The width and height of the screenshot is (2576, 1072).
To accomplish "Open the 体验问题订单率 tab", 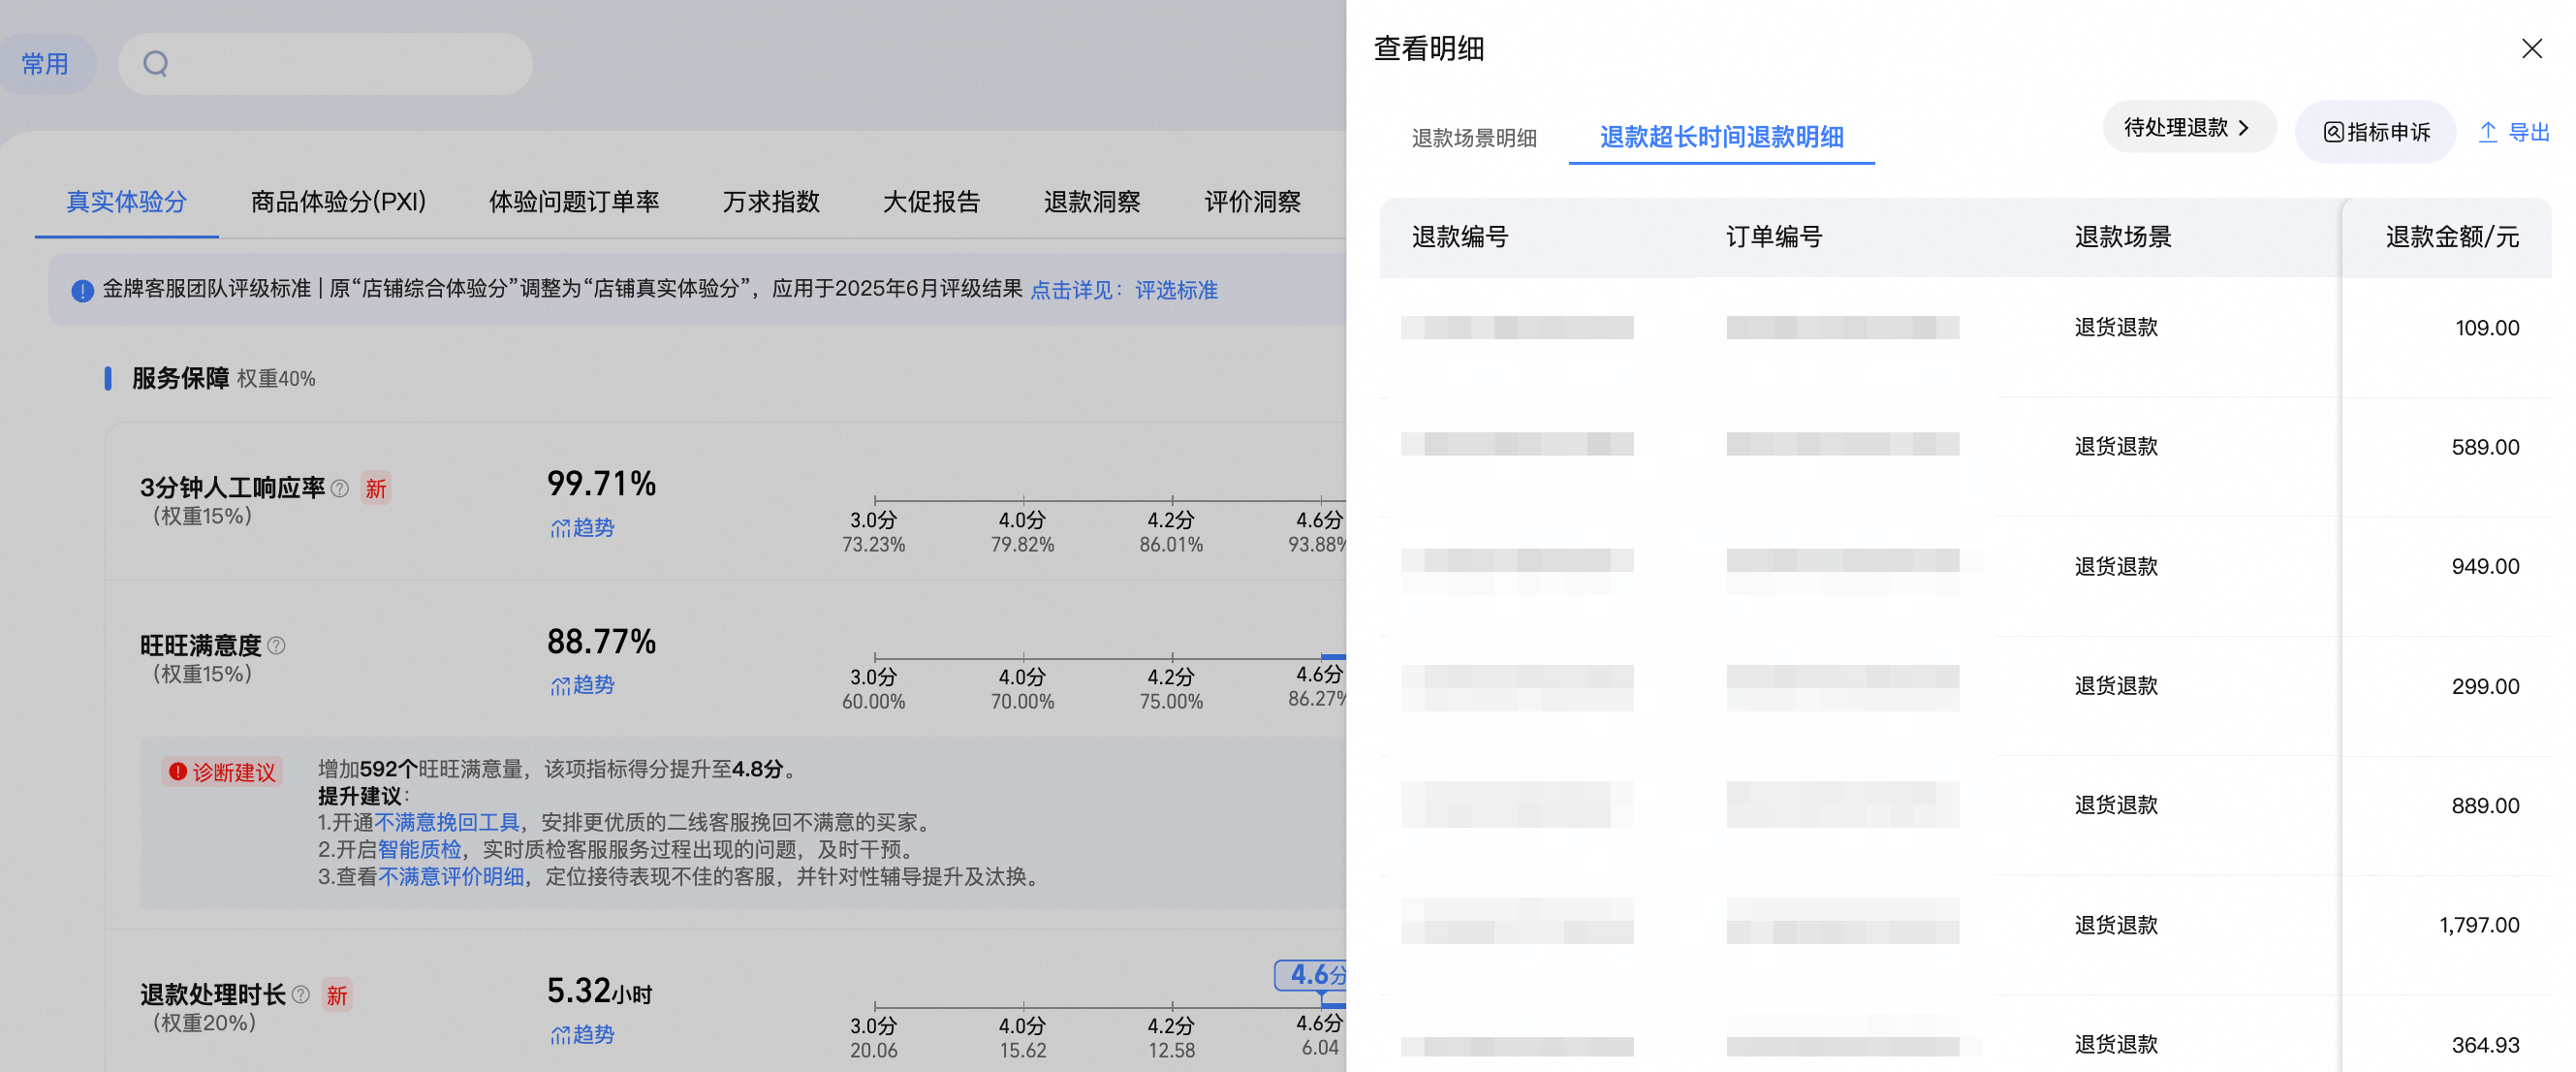I will tap(574, 201).
